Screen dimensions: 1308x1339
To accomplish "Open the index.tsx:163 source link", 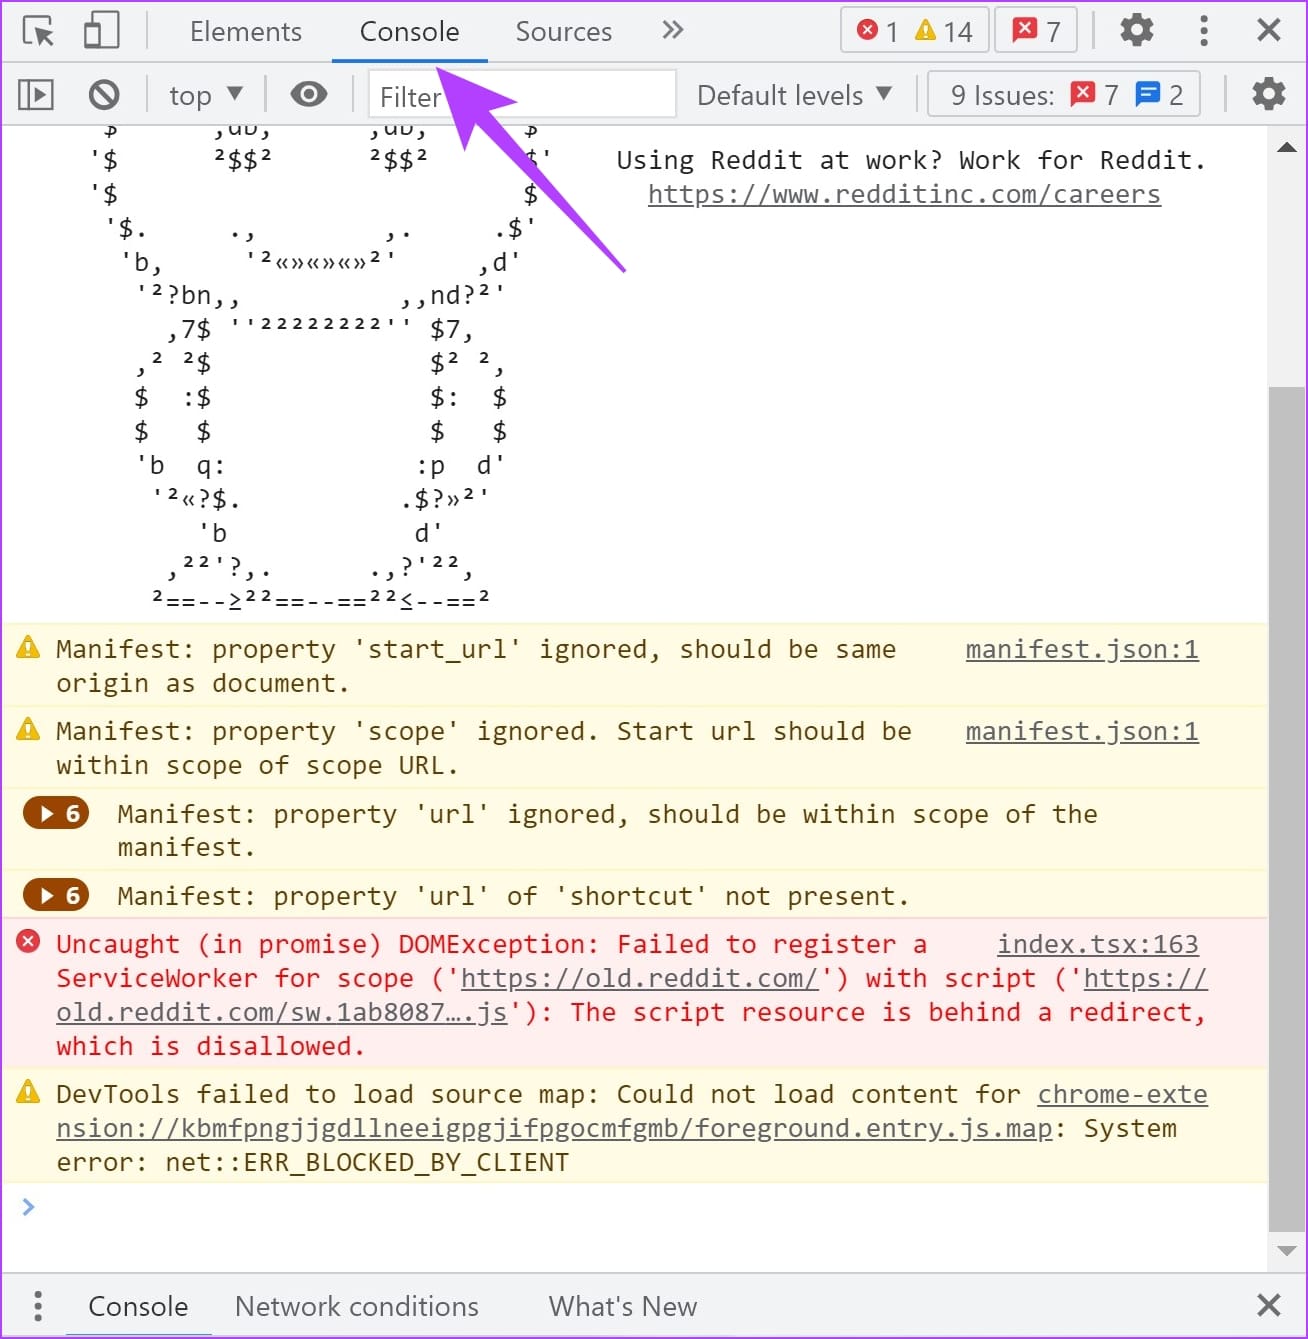I will pyautogui.click(x=1098, y=944).
